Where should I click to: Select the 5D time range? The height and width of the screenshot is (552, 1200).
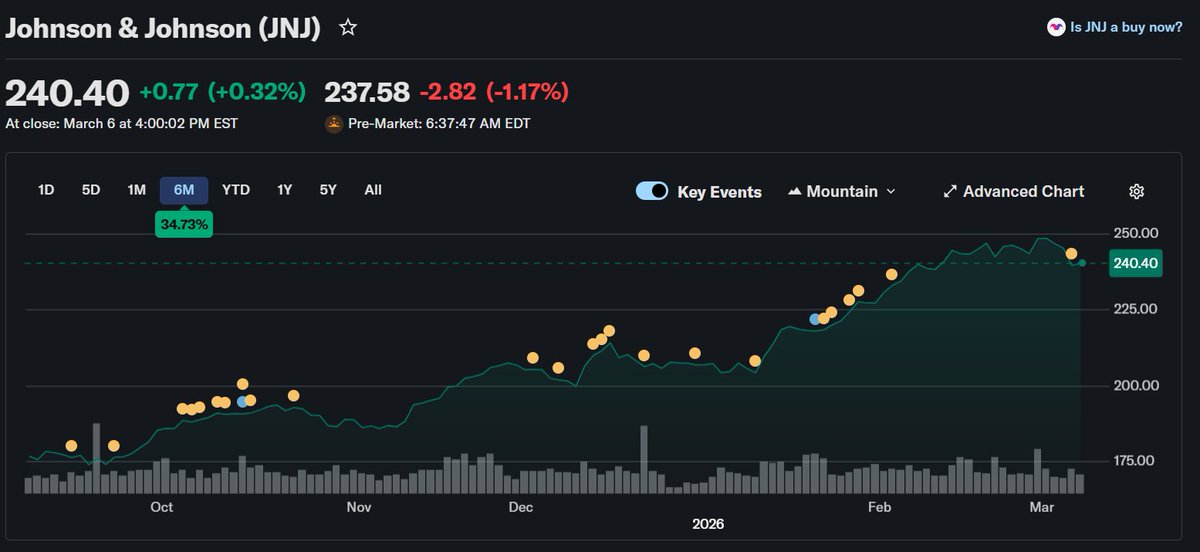pyautogui.click(x=91, y=190)
